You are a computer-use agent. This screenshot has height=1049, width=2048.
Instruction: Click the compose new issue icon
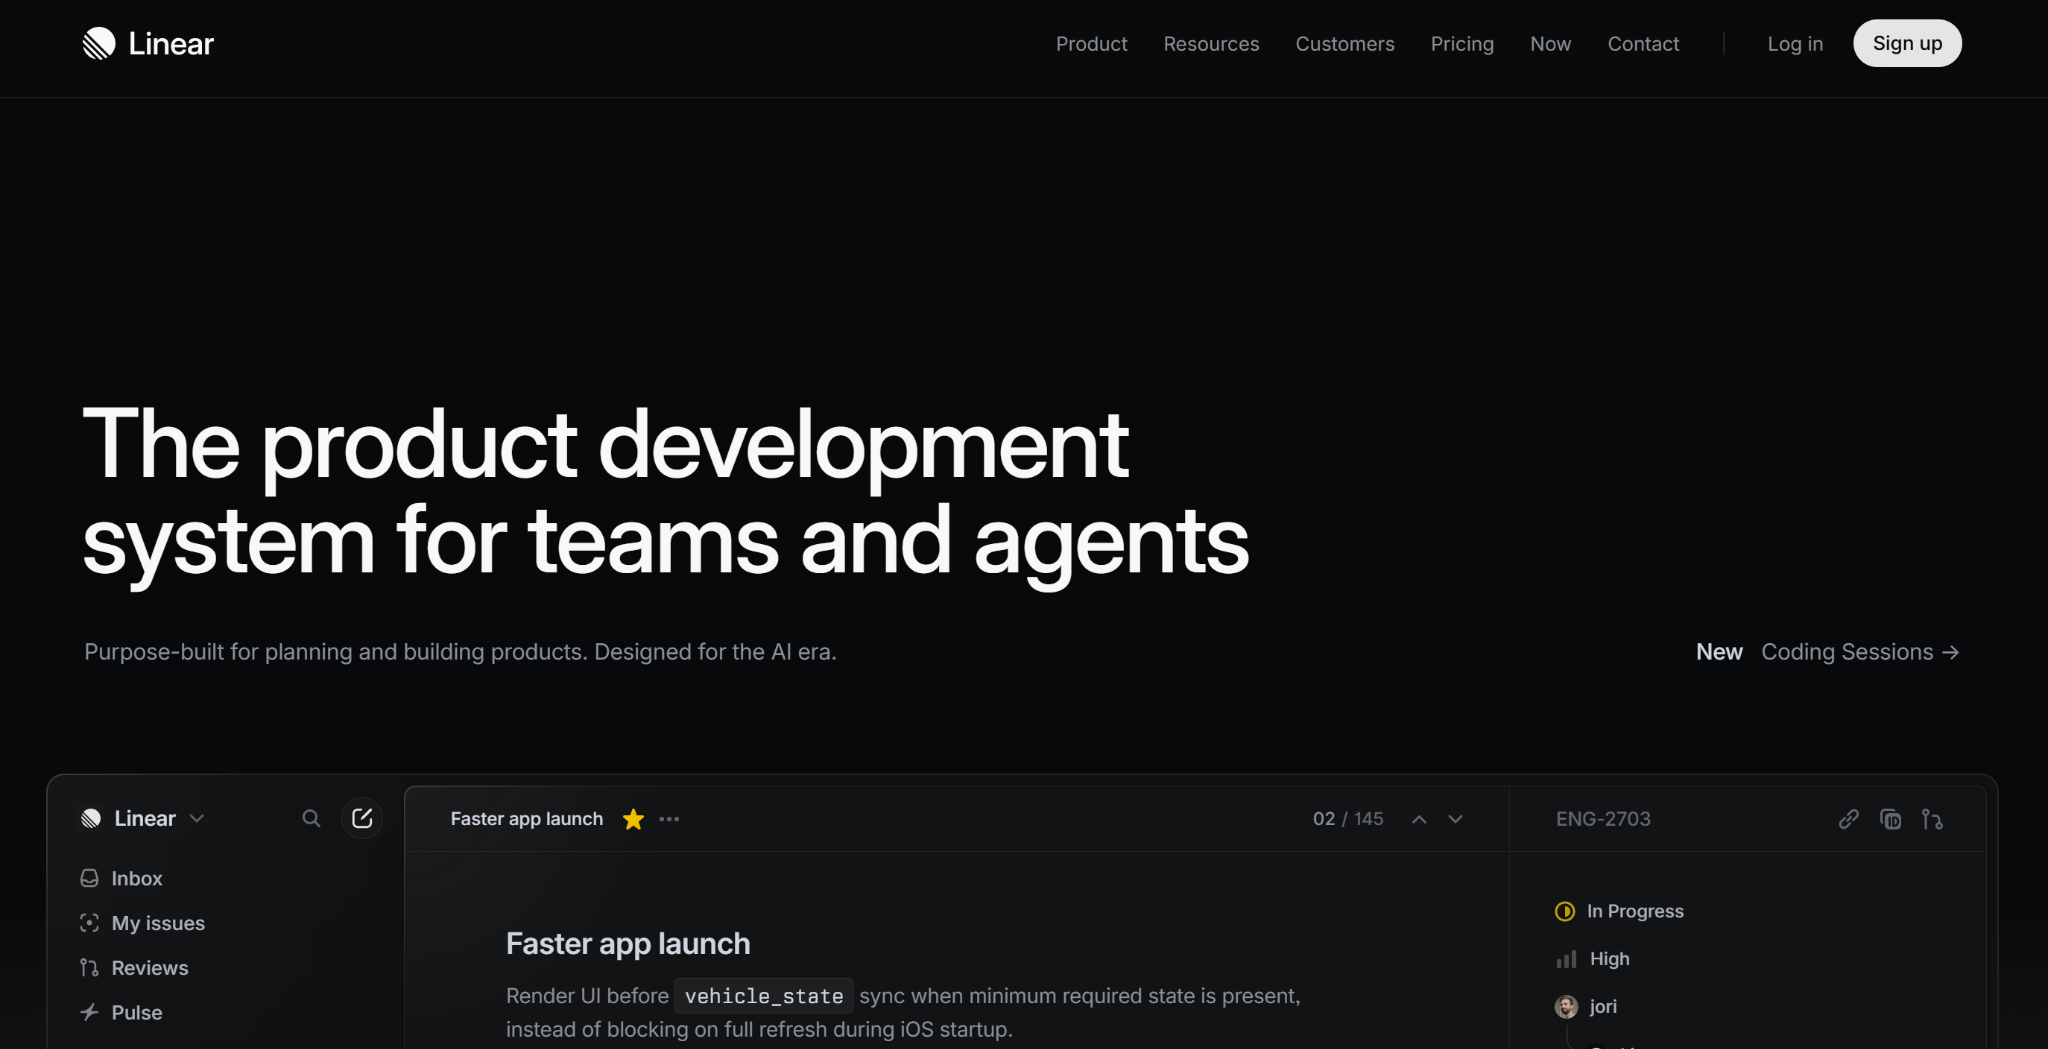[362, 818]
